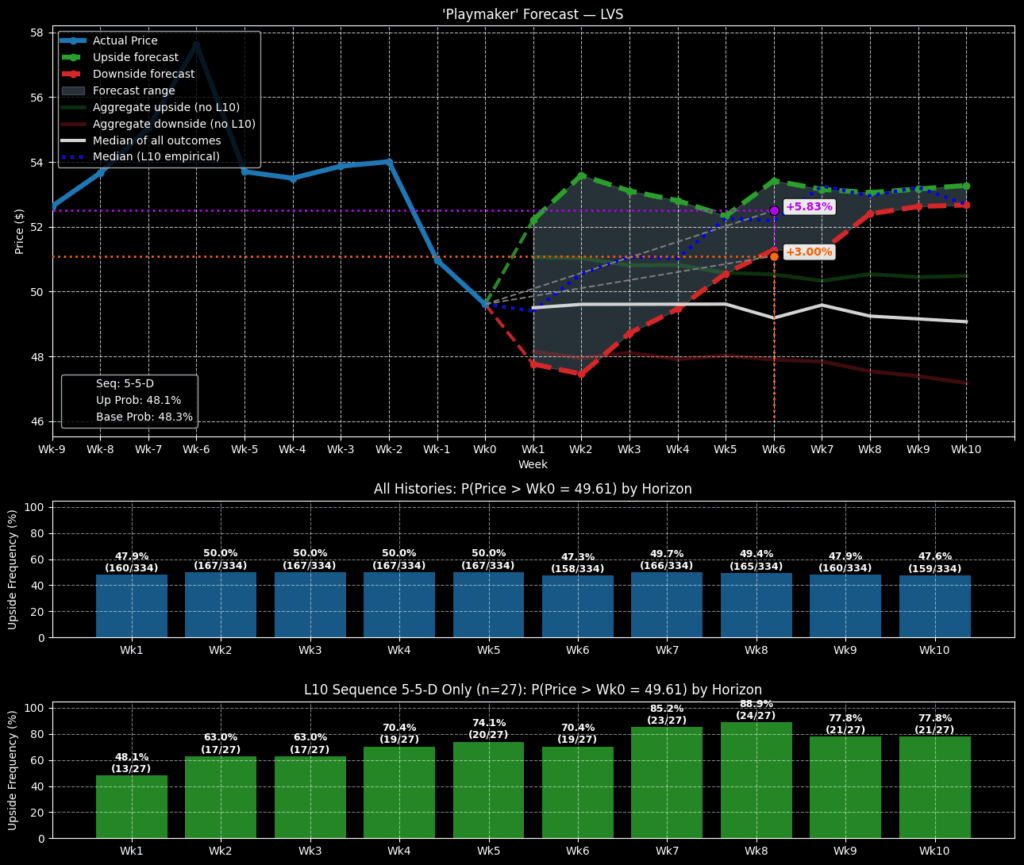This screenshot has width=1024, height=865.
Task: Click the +5.83% annotation label
Action: pos(808,206)
